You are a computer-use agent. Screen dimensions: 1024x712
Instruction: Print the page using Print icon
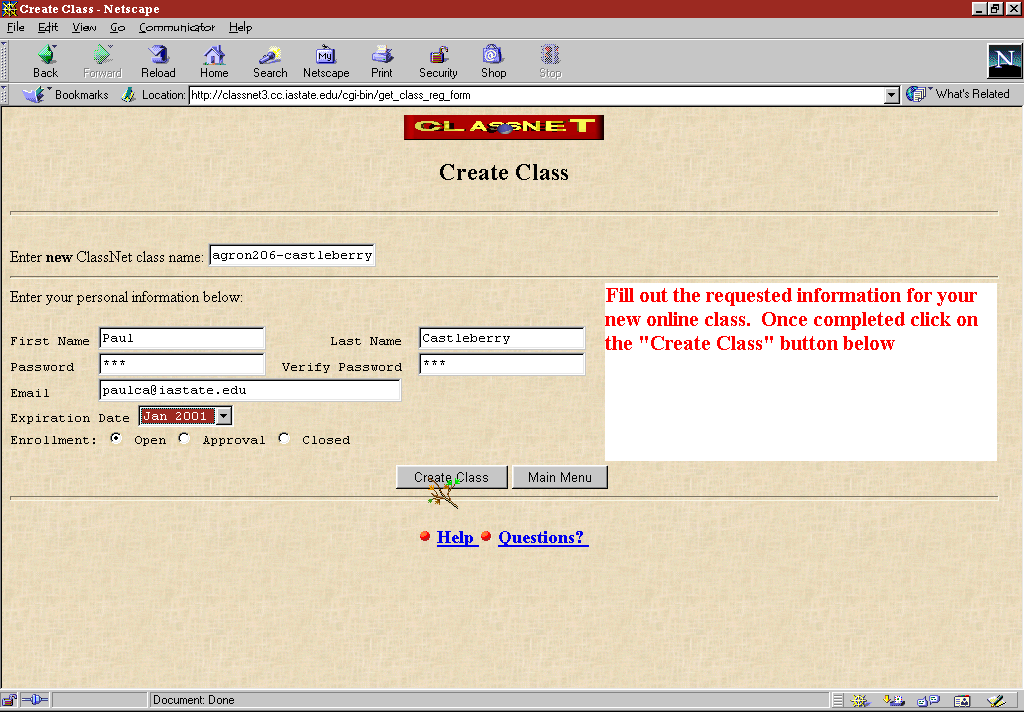pyautogui.click(x=382, y=60)
